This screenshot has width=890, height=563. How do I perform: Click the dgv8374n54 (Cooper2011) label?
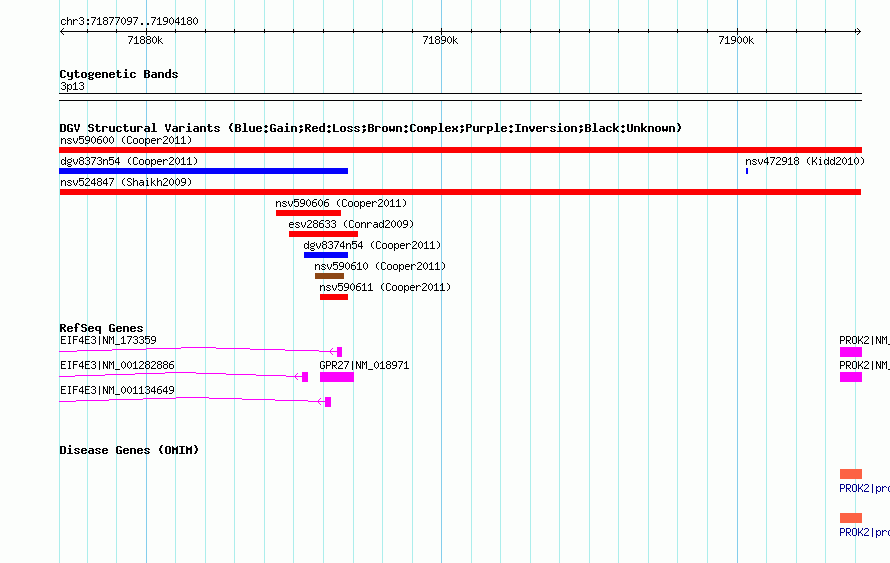[372, 245]
